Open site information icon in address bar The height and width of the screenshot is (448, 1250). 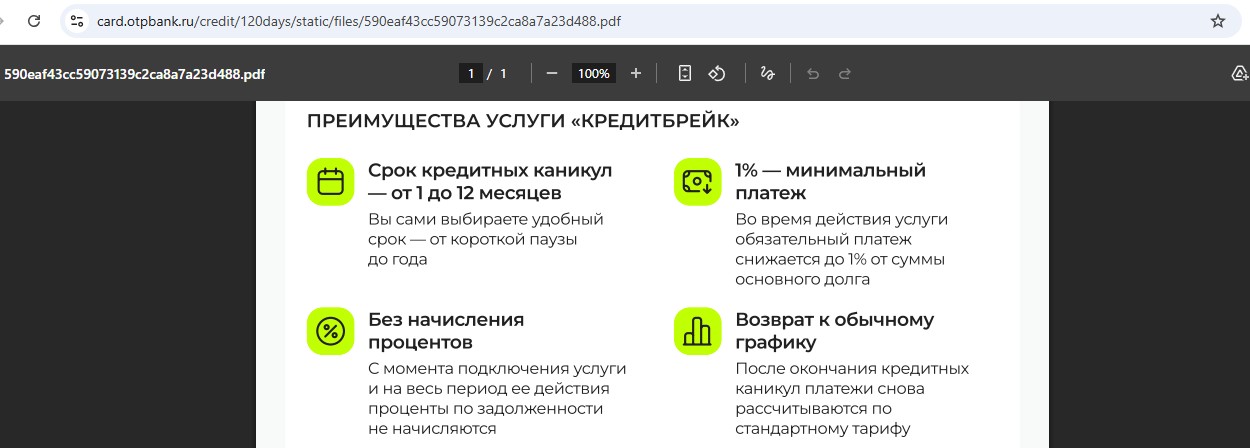[77, 21]
